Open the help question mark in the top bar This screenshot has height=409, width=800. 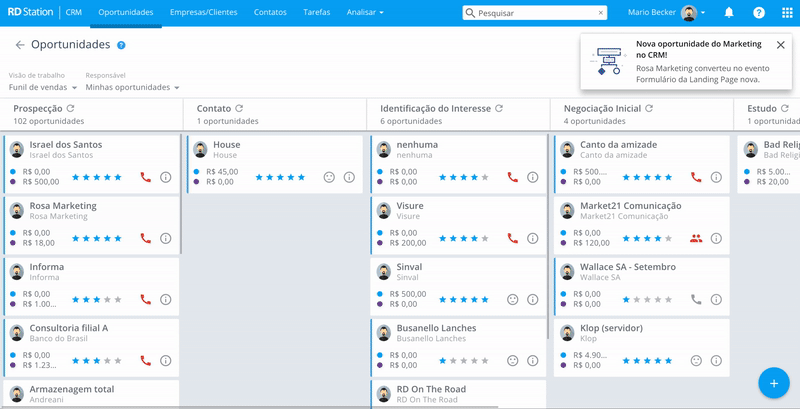[759, 13]
